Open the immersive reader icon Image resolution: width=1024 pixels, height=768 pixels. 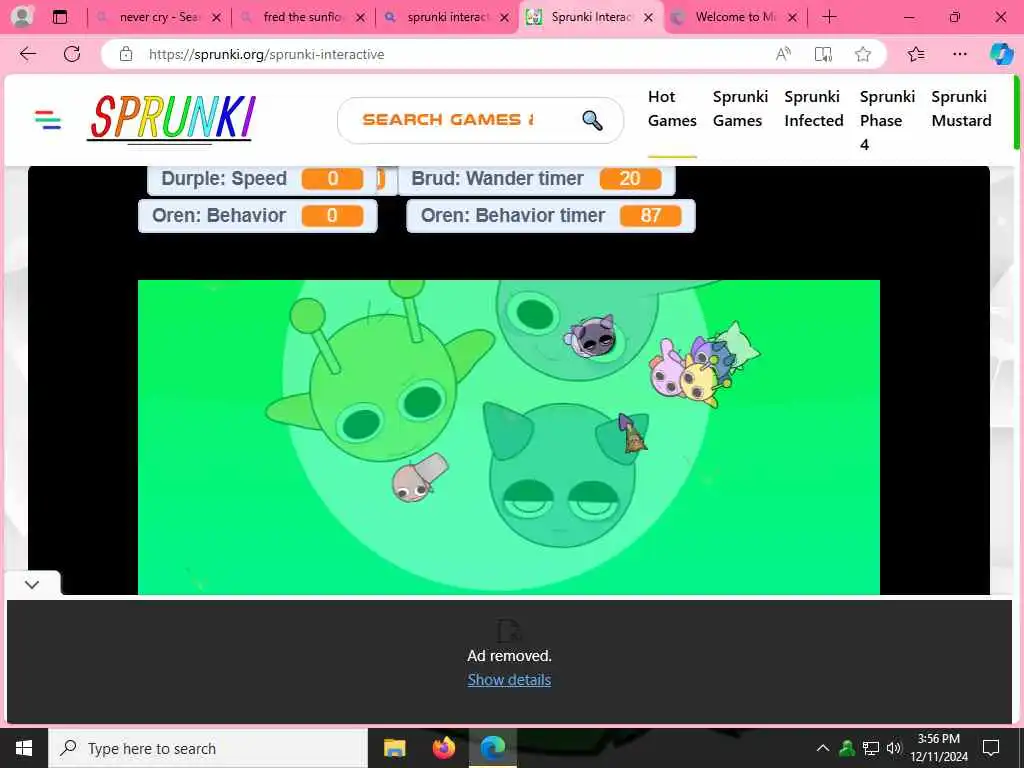[823, 54]
